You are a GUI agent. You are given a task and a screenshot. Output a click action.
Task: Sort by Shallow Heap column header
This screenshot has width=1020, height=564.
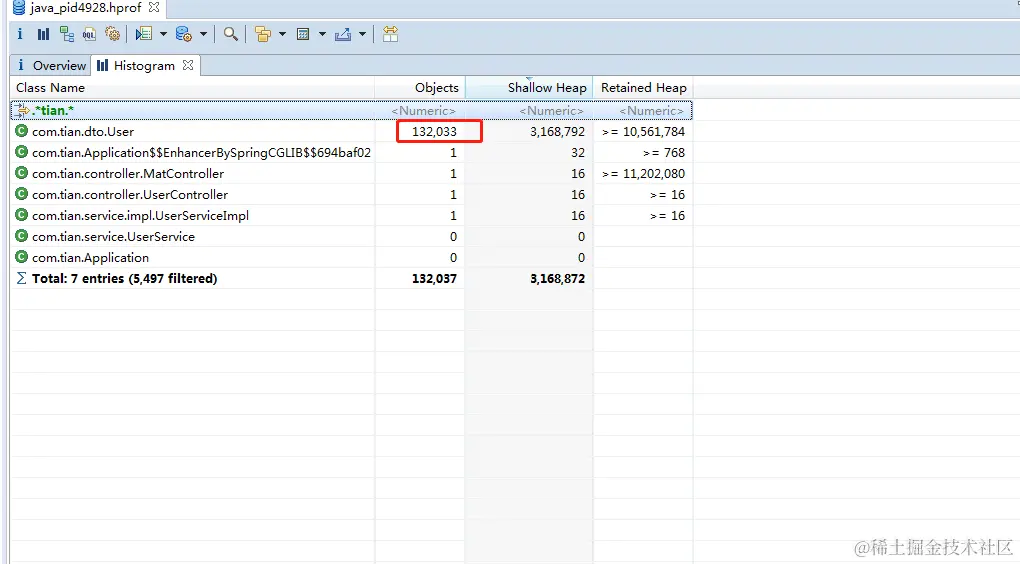pyautogui.click(x=529, y=87)
